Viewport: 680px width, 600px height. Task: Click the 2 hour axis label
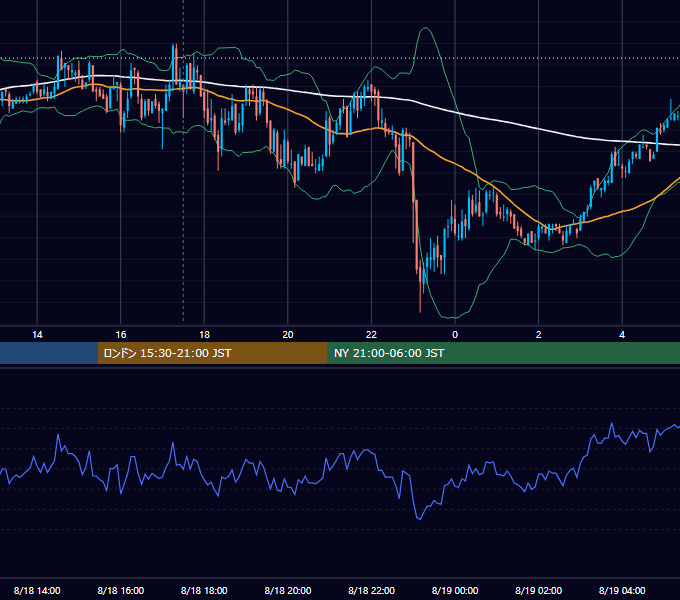(x=539, y=335)
